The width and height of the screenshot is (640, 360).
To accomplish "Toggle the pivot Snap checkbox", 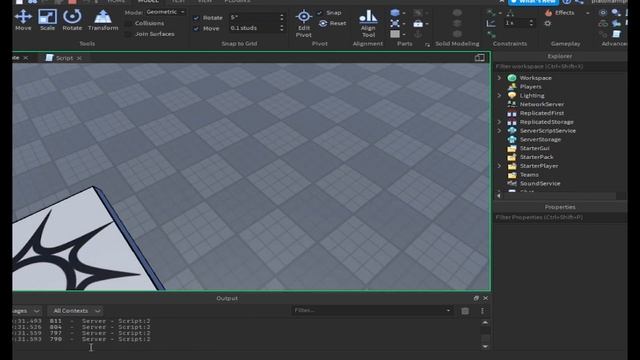I will [x=319, y=13].
